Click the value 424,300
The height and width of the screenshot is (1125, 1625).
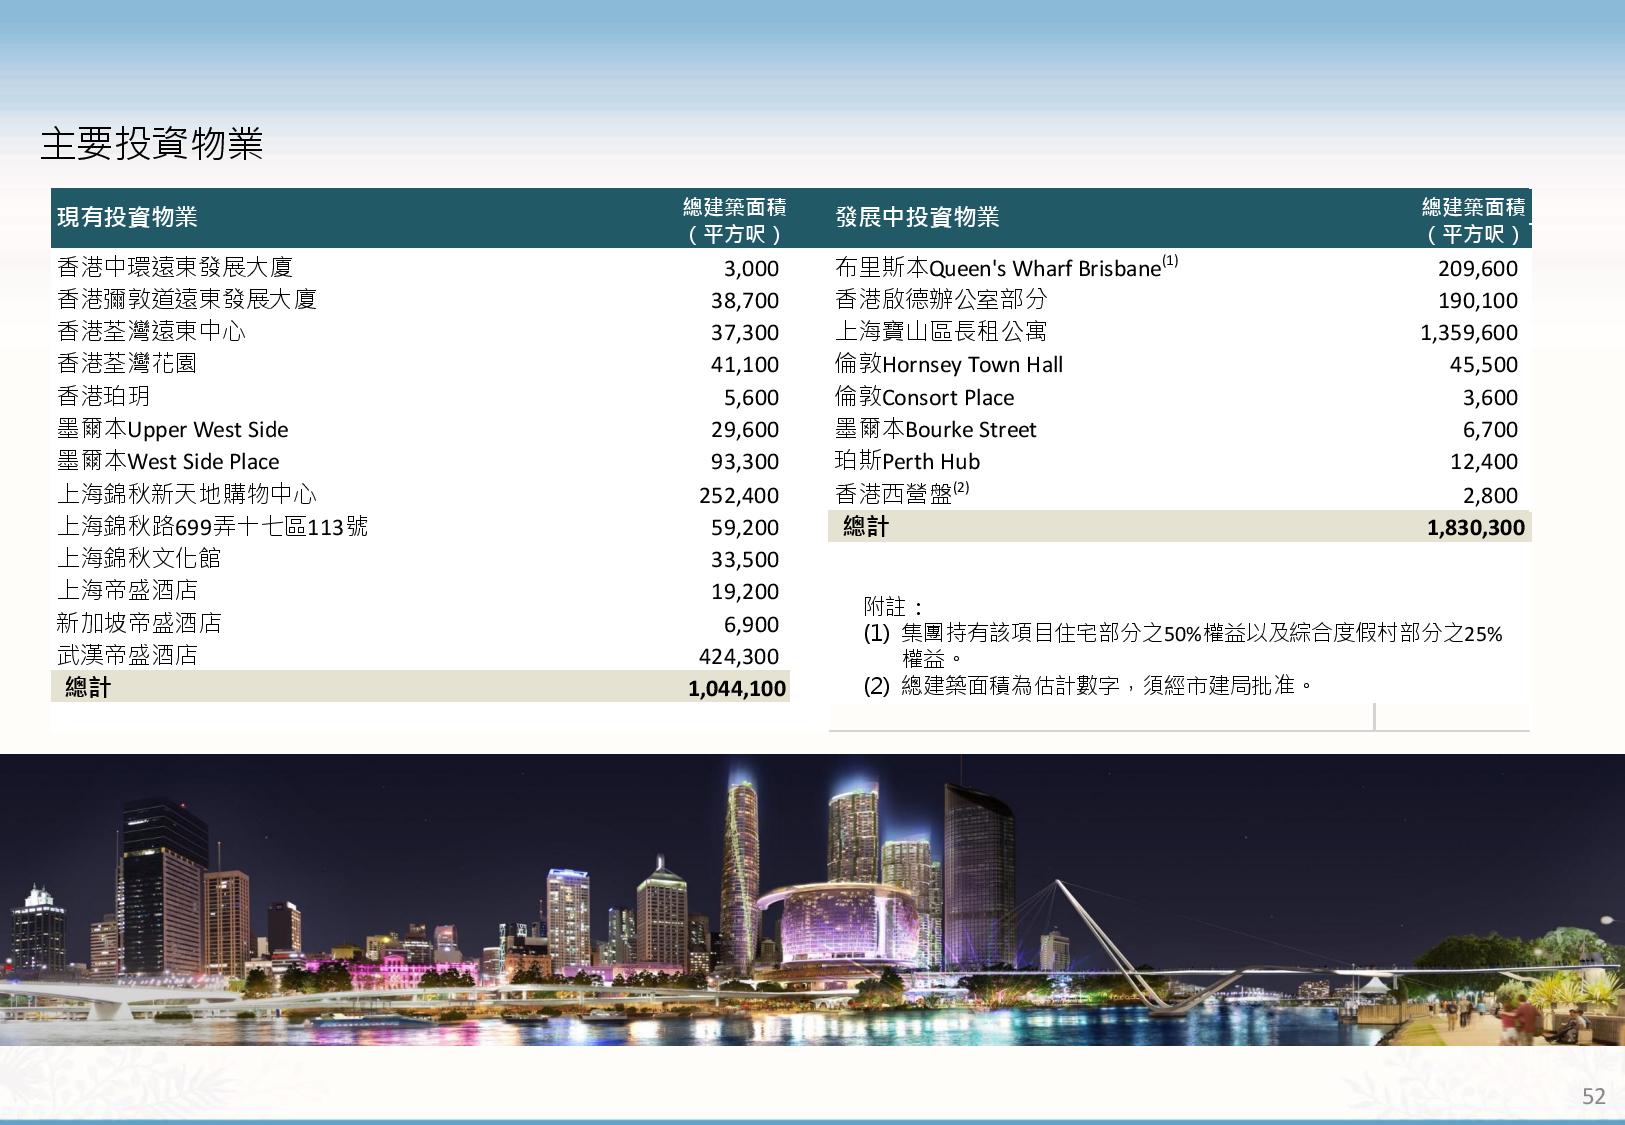tap(739, 656)
